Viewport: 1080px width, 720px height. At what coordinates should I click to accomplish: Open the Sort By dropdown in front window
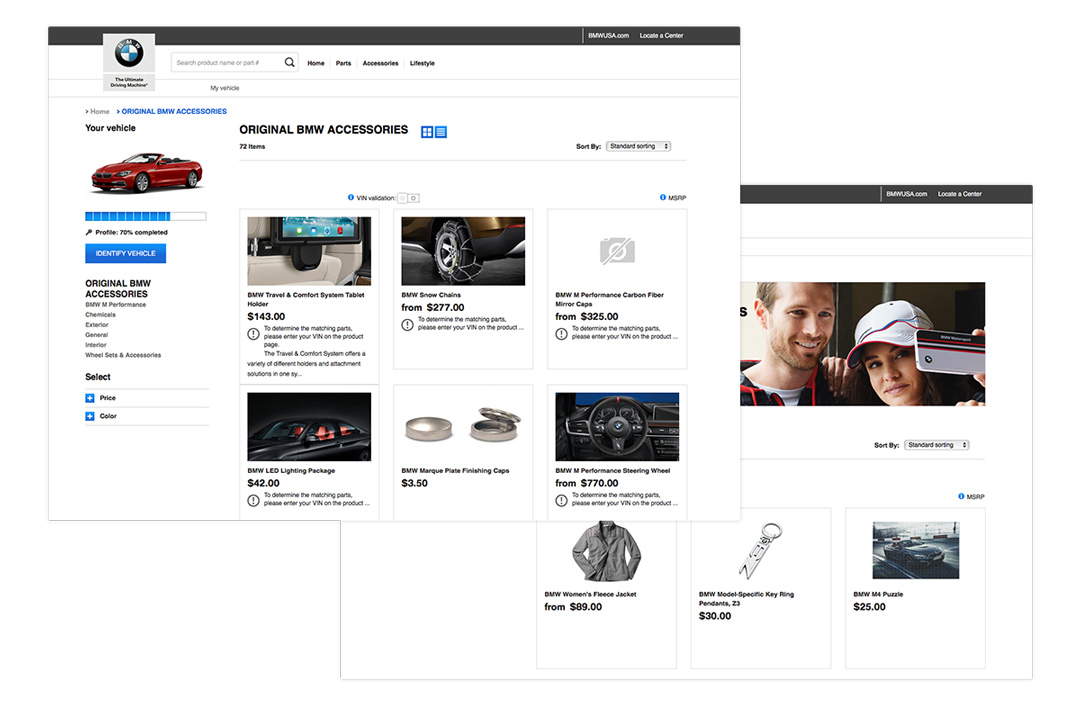click(638, 146)
